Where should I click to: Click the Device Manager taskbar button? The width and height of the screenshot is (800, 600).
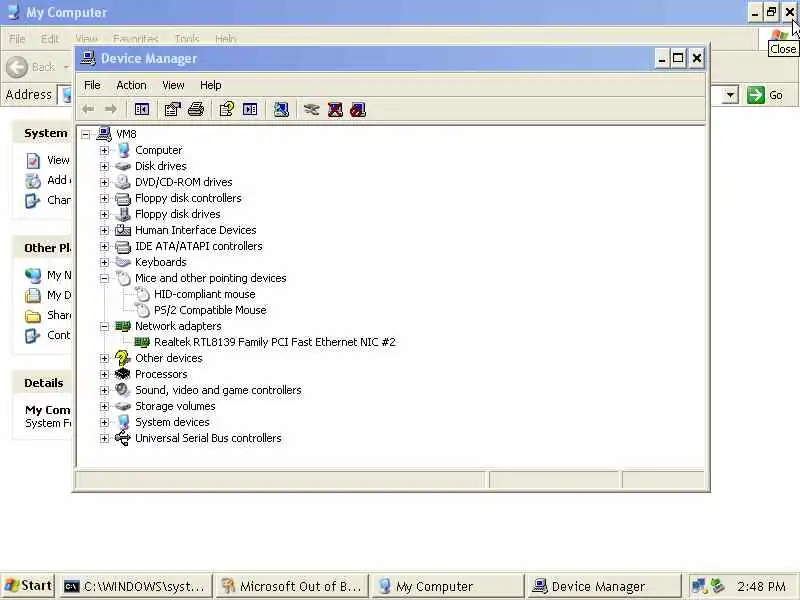[604, 586]
